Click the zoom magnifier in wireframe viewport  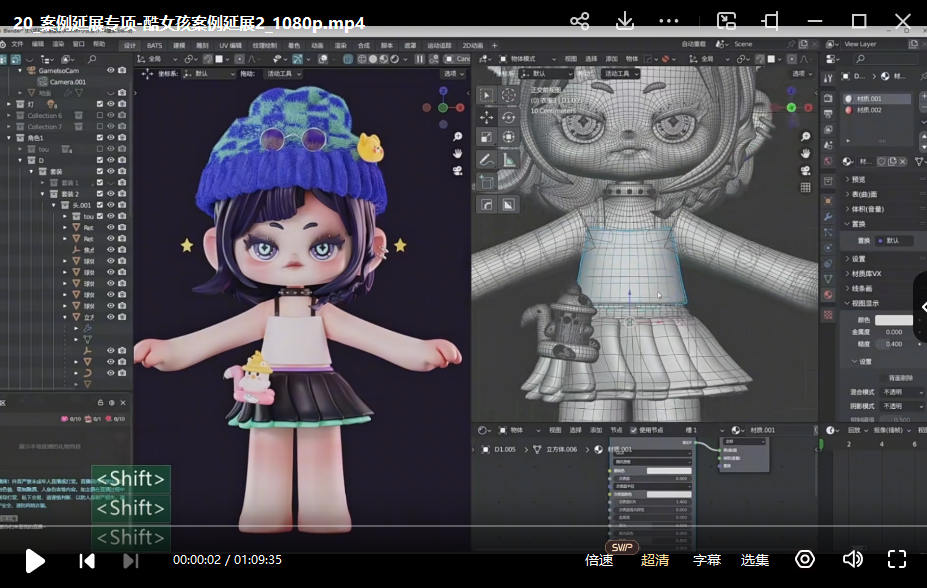point(805,137)
